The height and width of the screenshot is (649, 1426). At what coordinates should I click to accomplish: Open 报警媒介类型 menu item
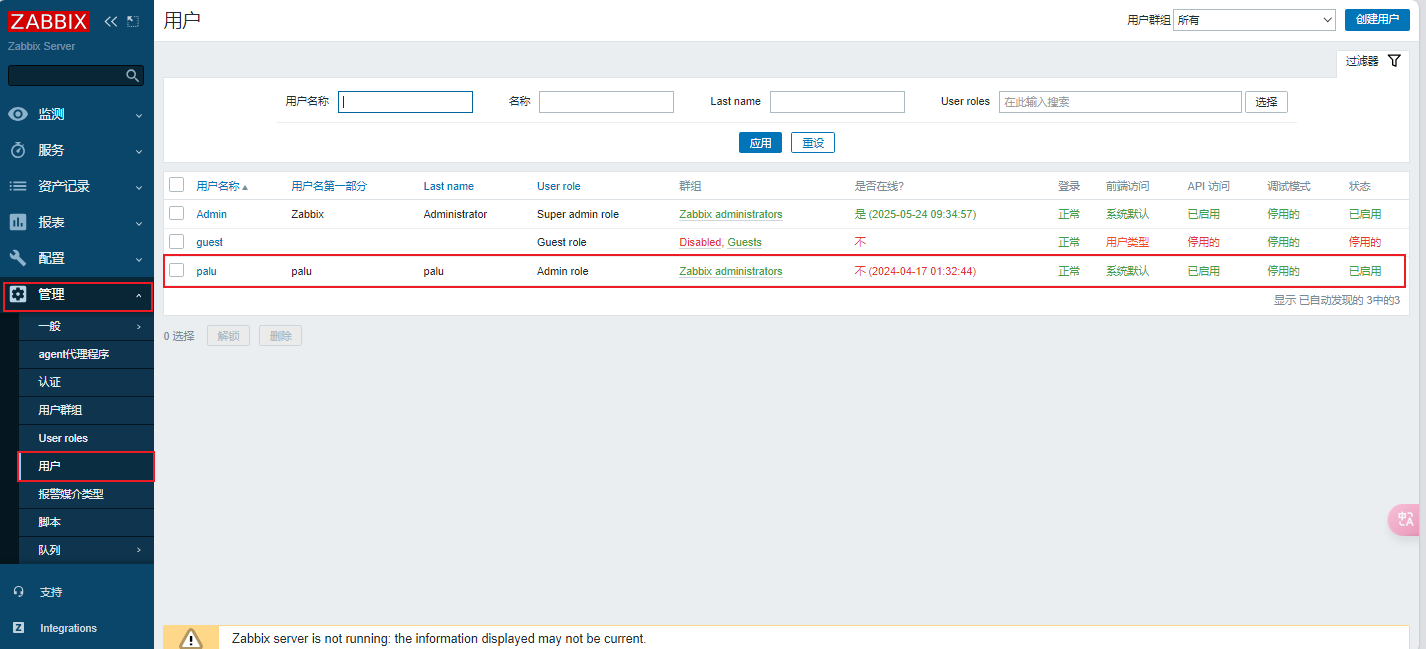tap(86, 494)
